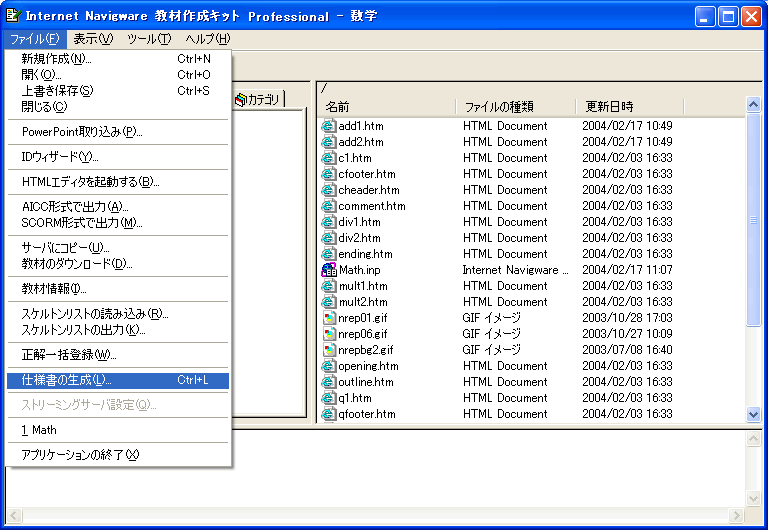Open recent file 1 Math

pos(118,430)
